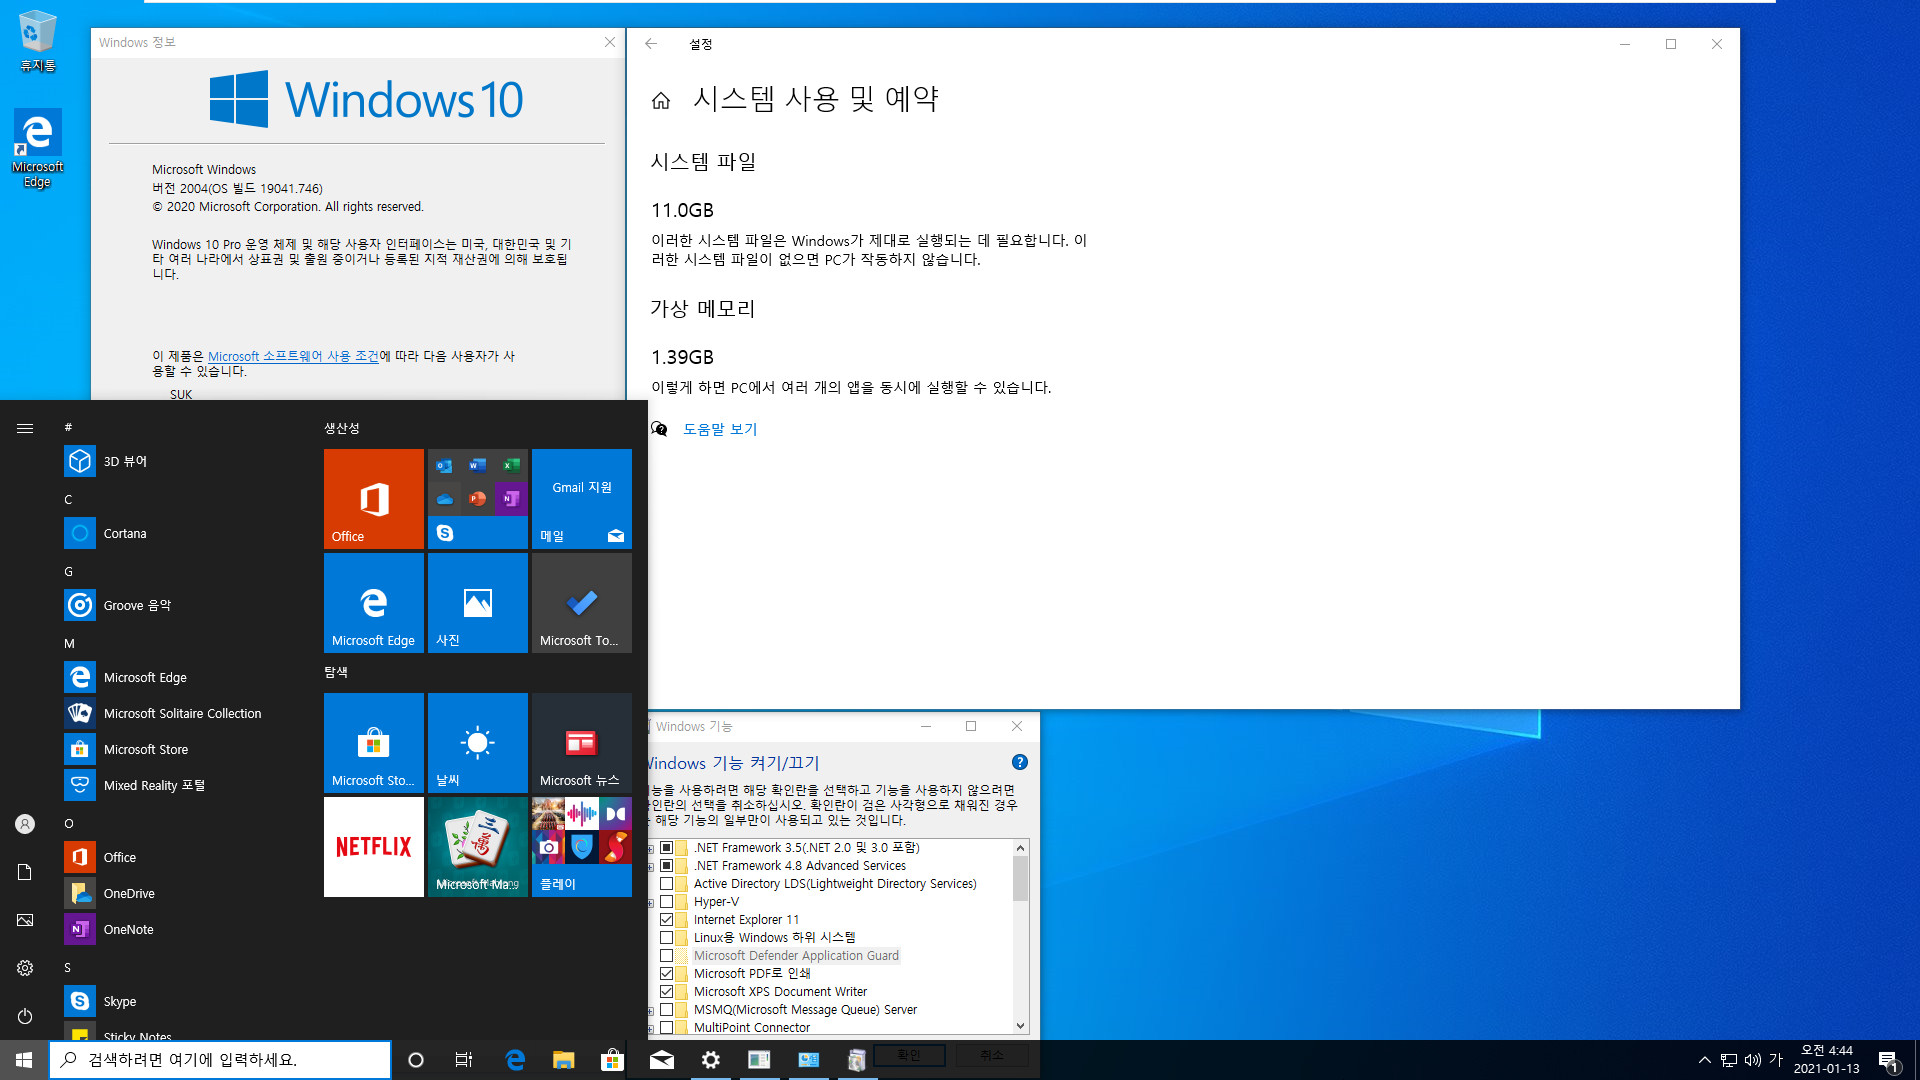This screenshot has width=1920, height=1080.
Task: Open the 메일 Gmail 지원 tile
Action: click(x=582, y=499)
